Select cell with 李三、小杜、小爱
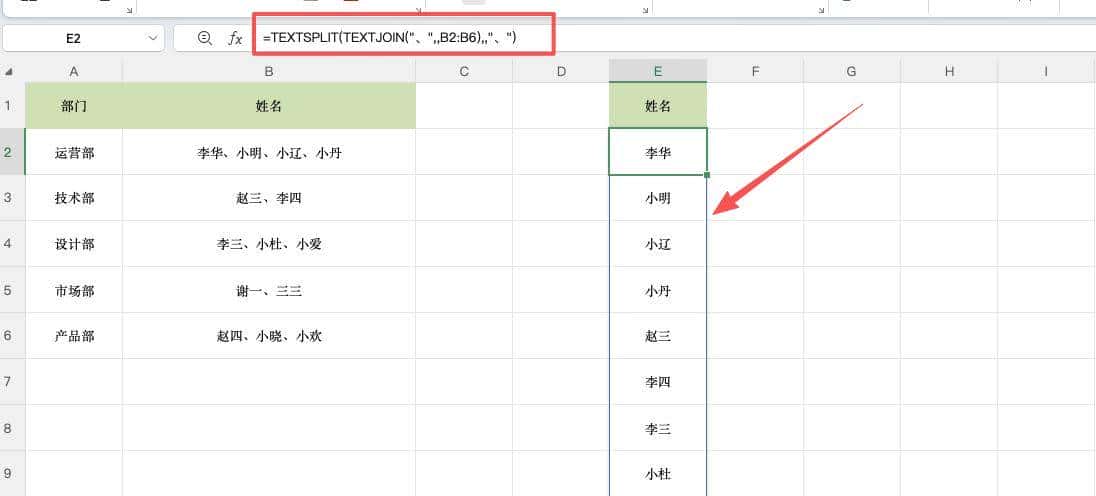The image size is (1096, 496). 269,244
